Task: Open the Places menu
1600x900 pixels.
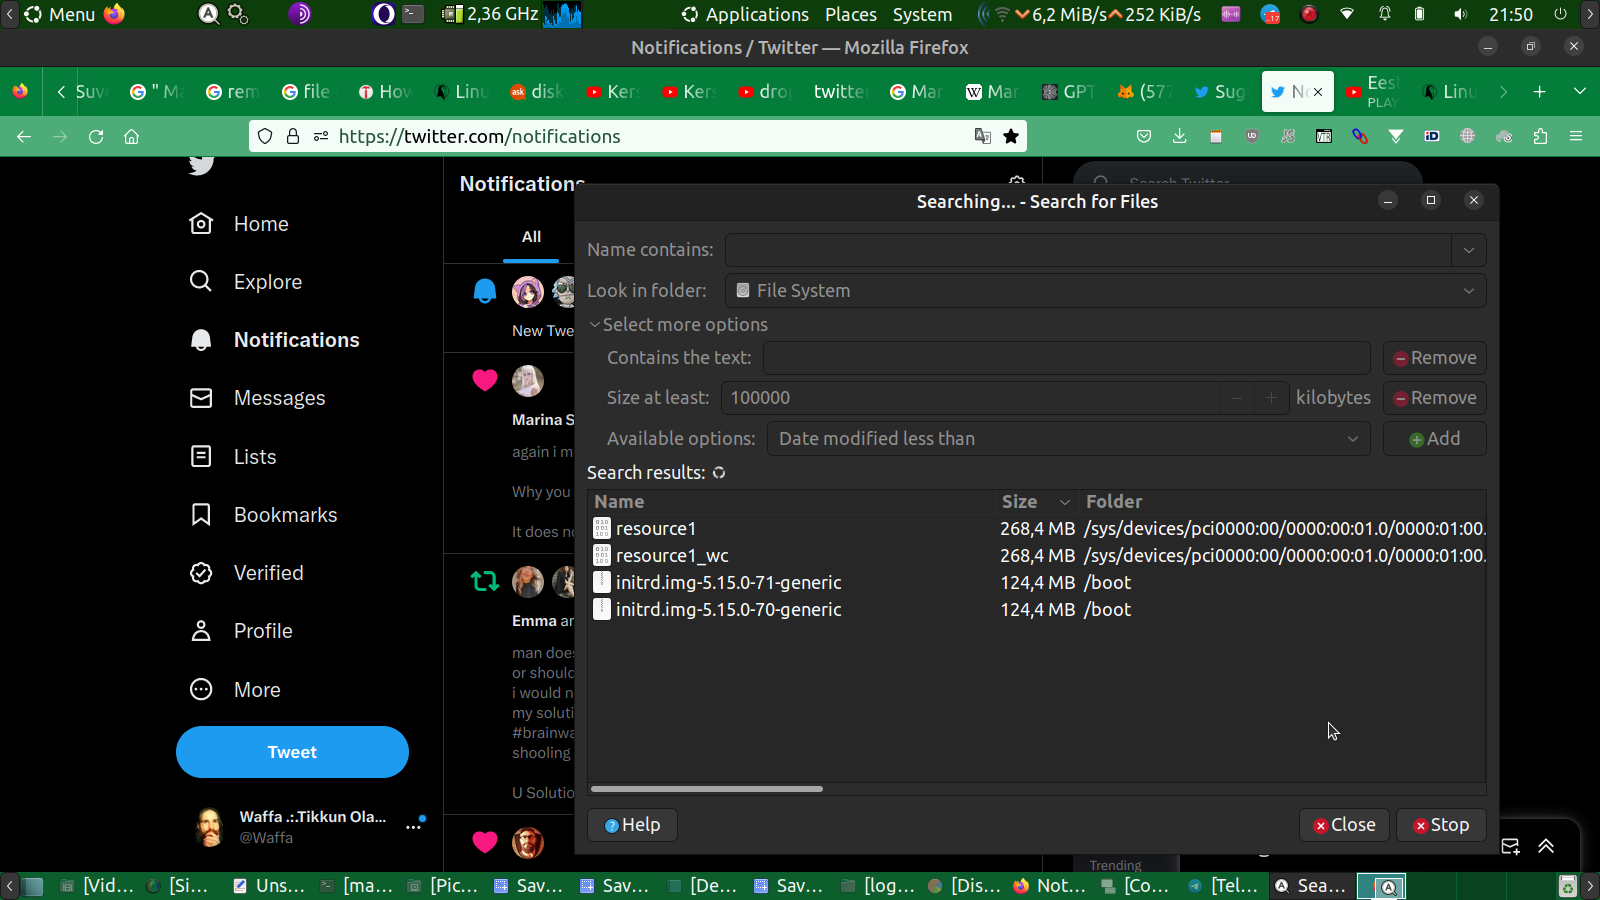Action: [851, 14]
